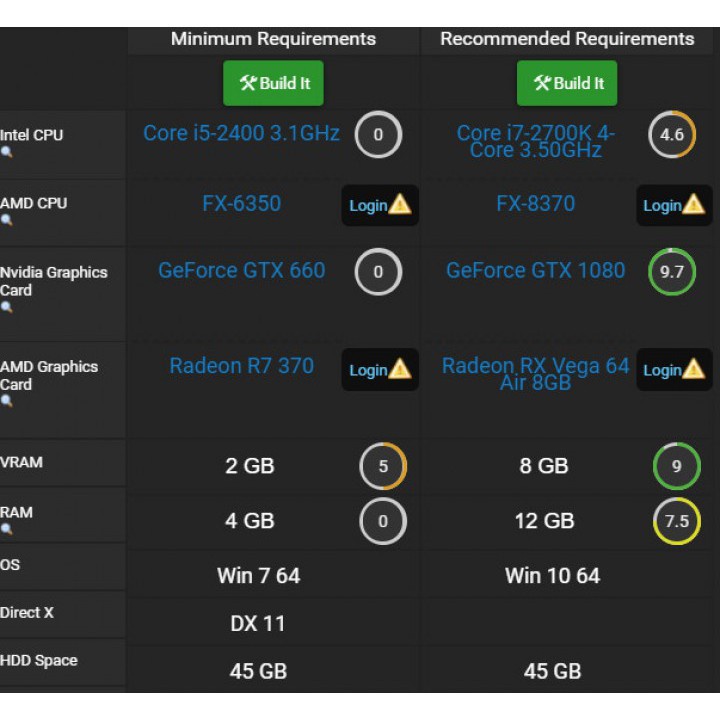Follow the Radeon RX Vega 64 Air 8GB link
720x720 pixels.
point(535,373)
